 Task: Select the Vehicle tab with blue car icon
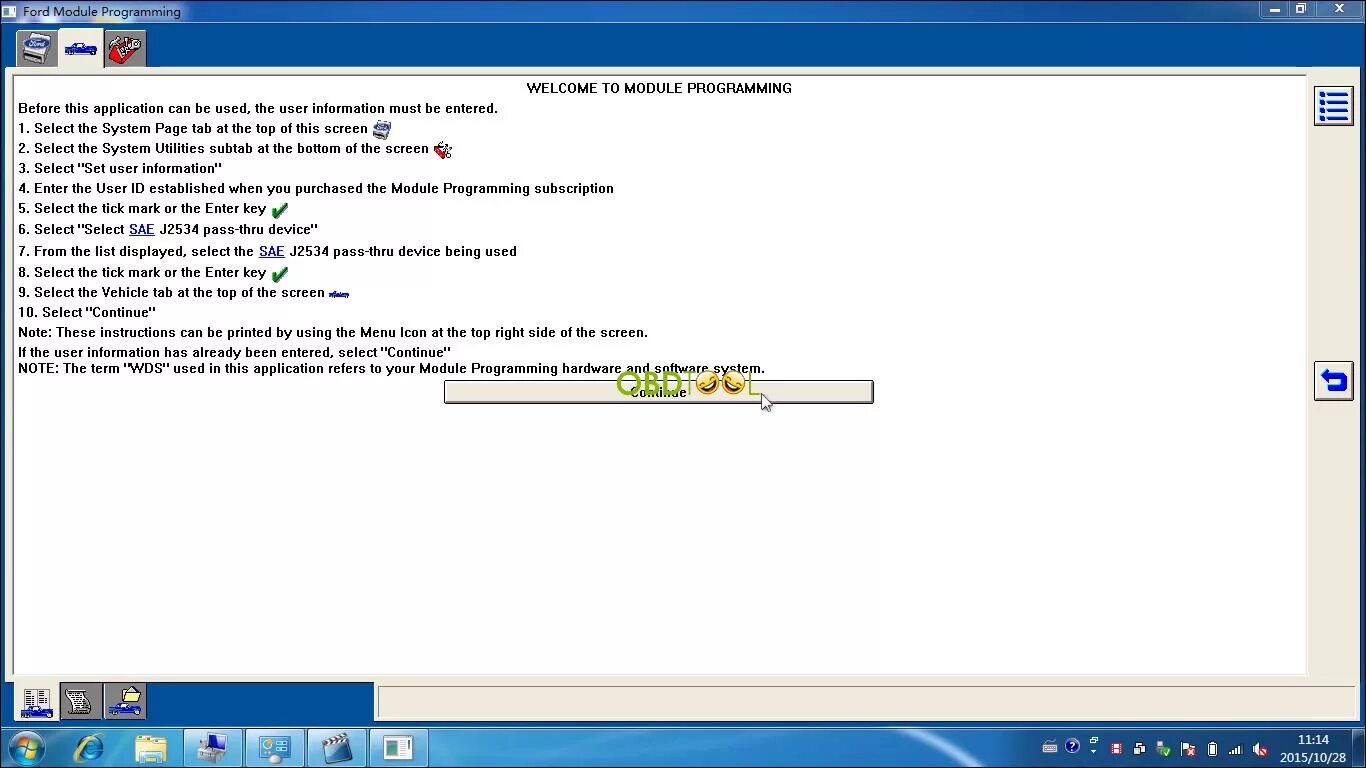pyautogui.click(x=81, y=48)
